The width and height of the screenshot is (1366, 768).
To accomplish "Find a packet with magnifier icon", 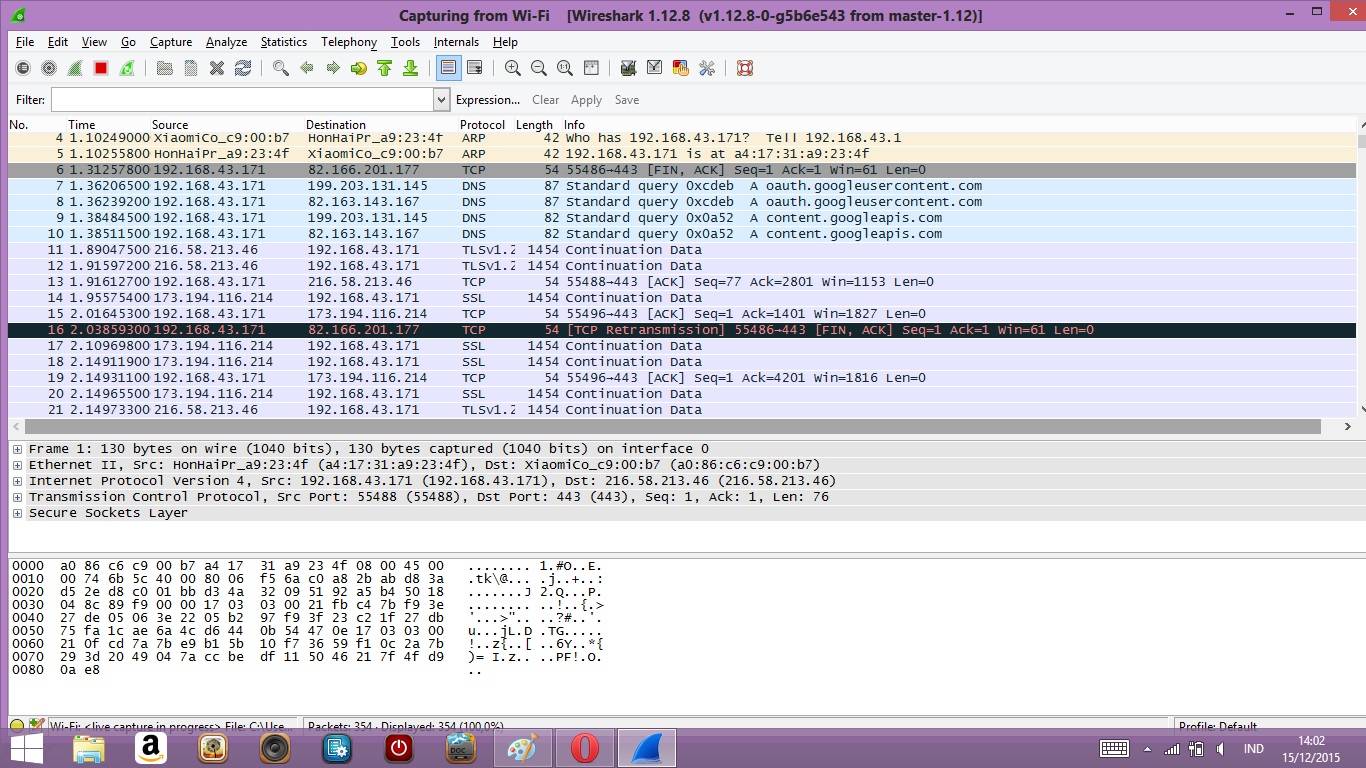I will (x=281, y=68).
